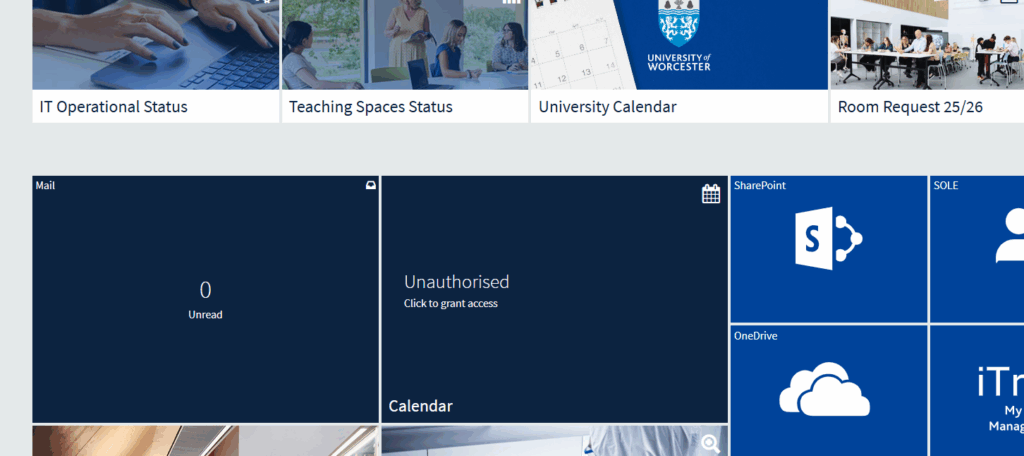Open the IT Operational Status link
This screenshot has height=456, width=1024.
114,107
